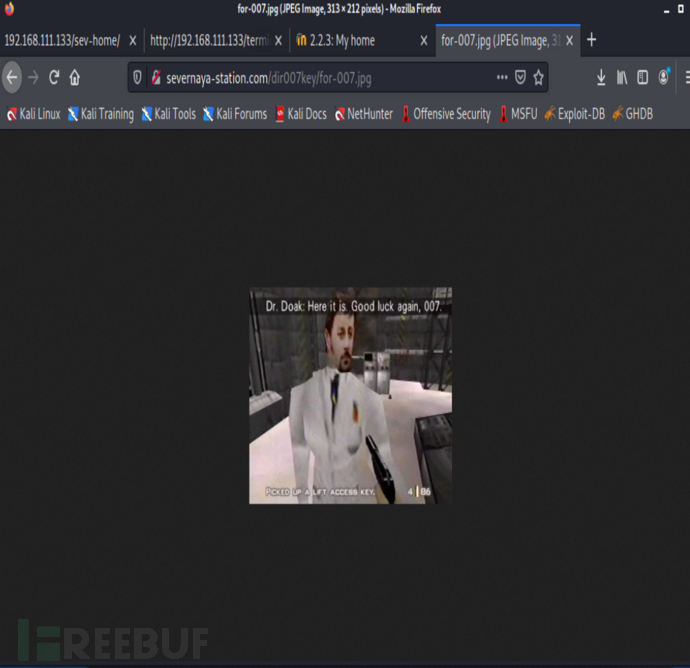Open a new tab with plus button

point(591,40)
